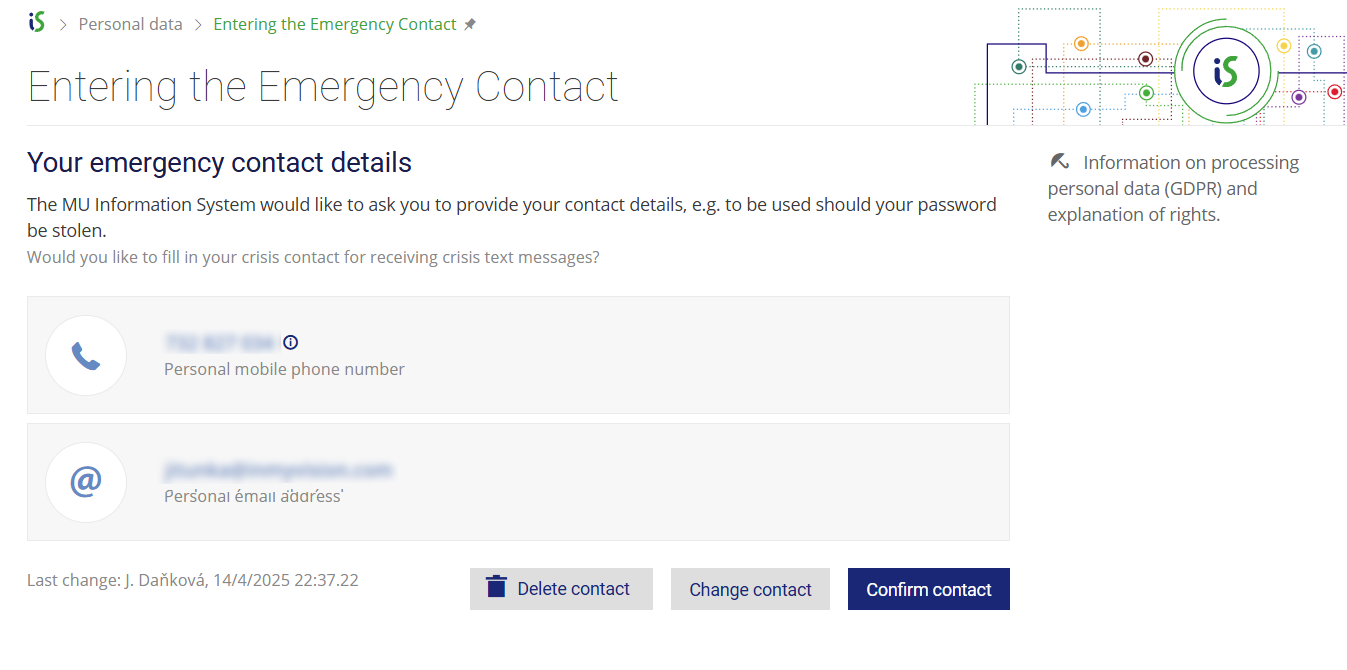Click the round @ email icon
The image size is (1347, 670).
coord(86,483)
